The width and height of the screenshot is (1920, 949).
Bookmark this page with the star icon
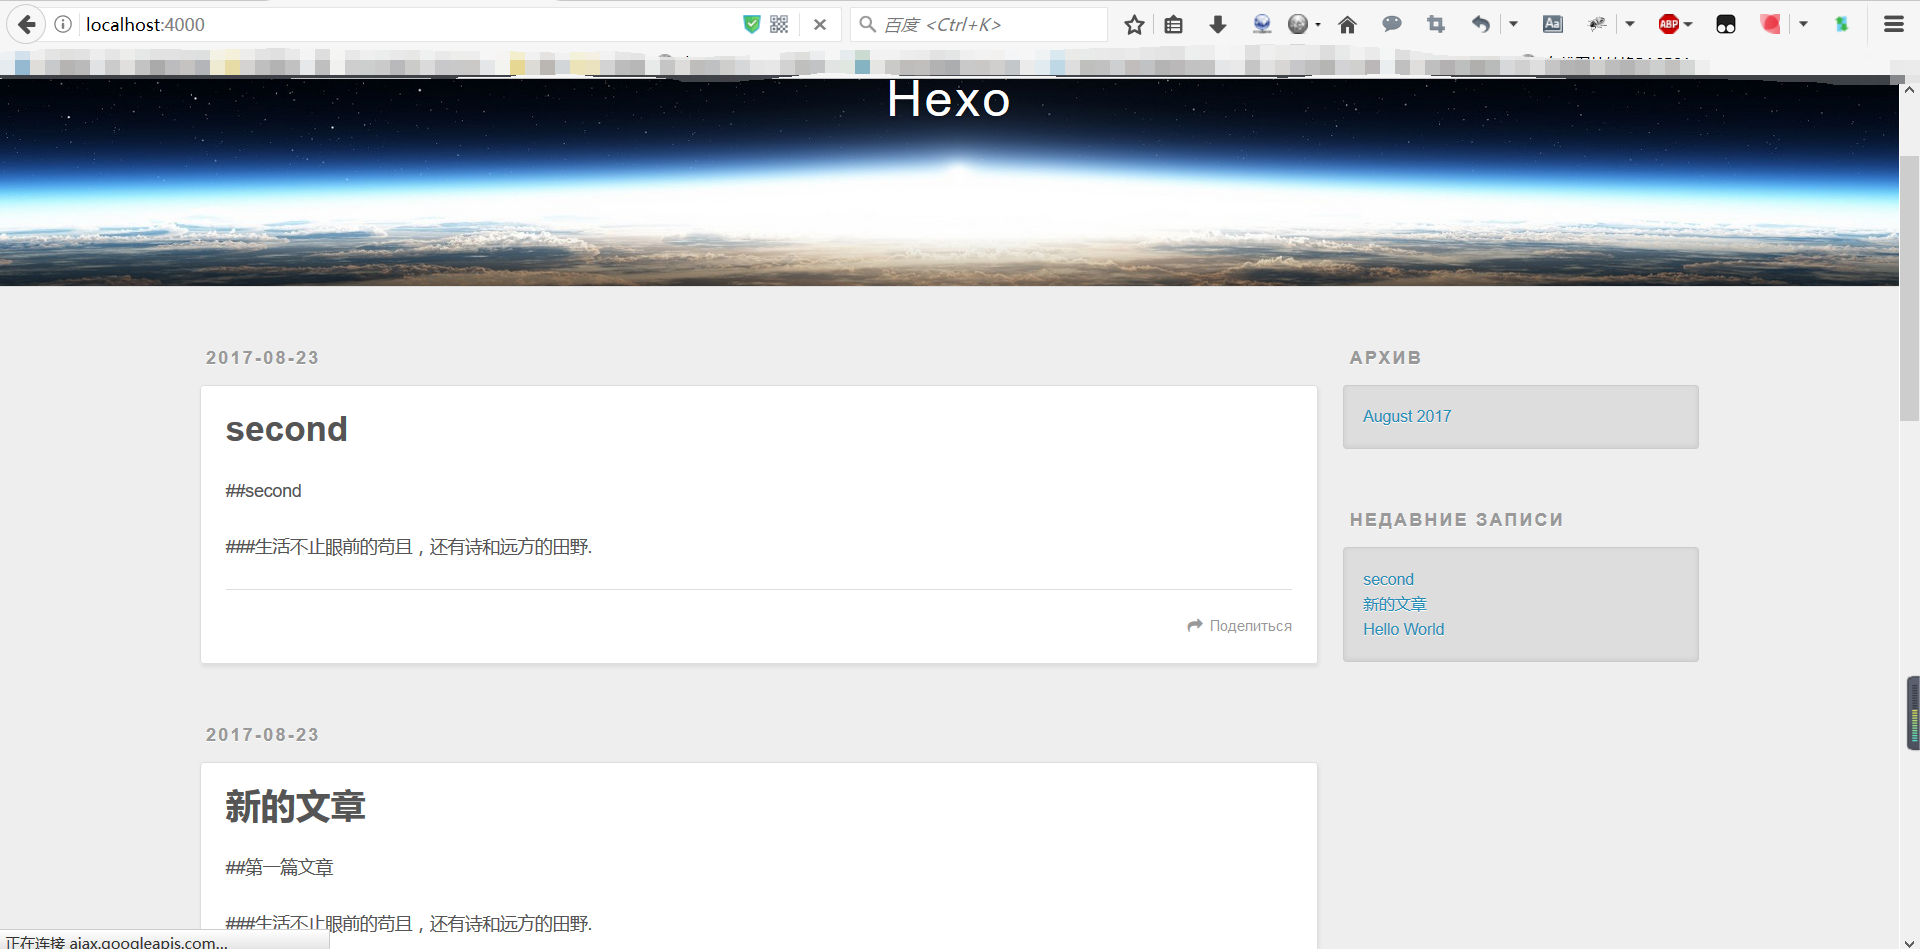click(x=1134, y=24)
